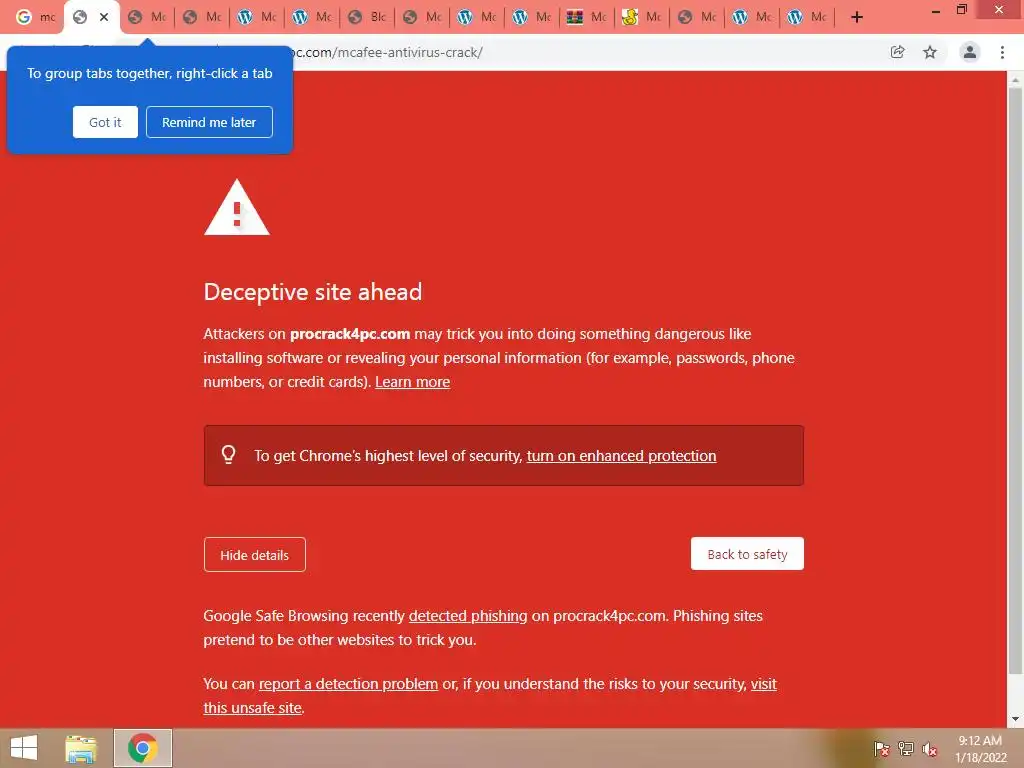
Task: Switch to the tab labeled Blc
Action: pyautogui.click(x=367, y=17)
